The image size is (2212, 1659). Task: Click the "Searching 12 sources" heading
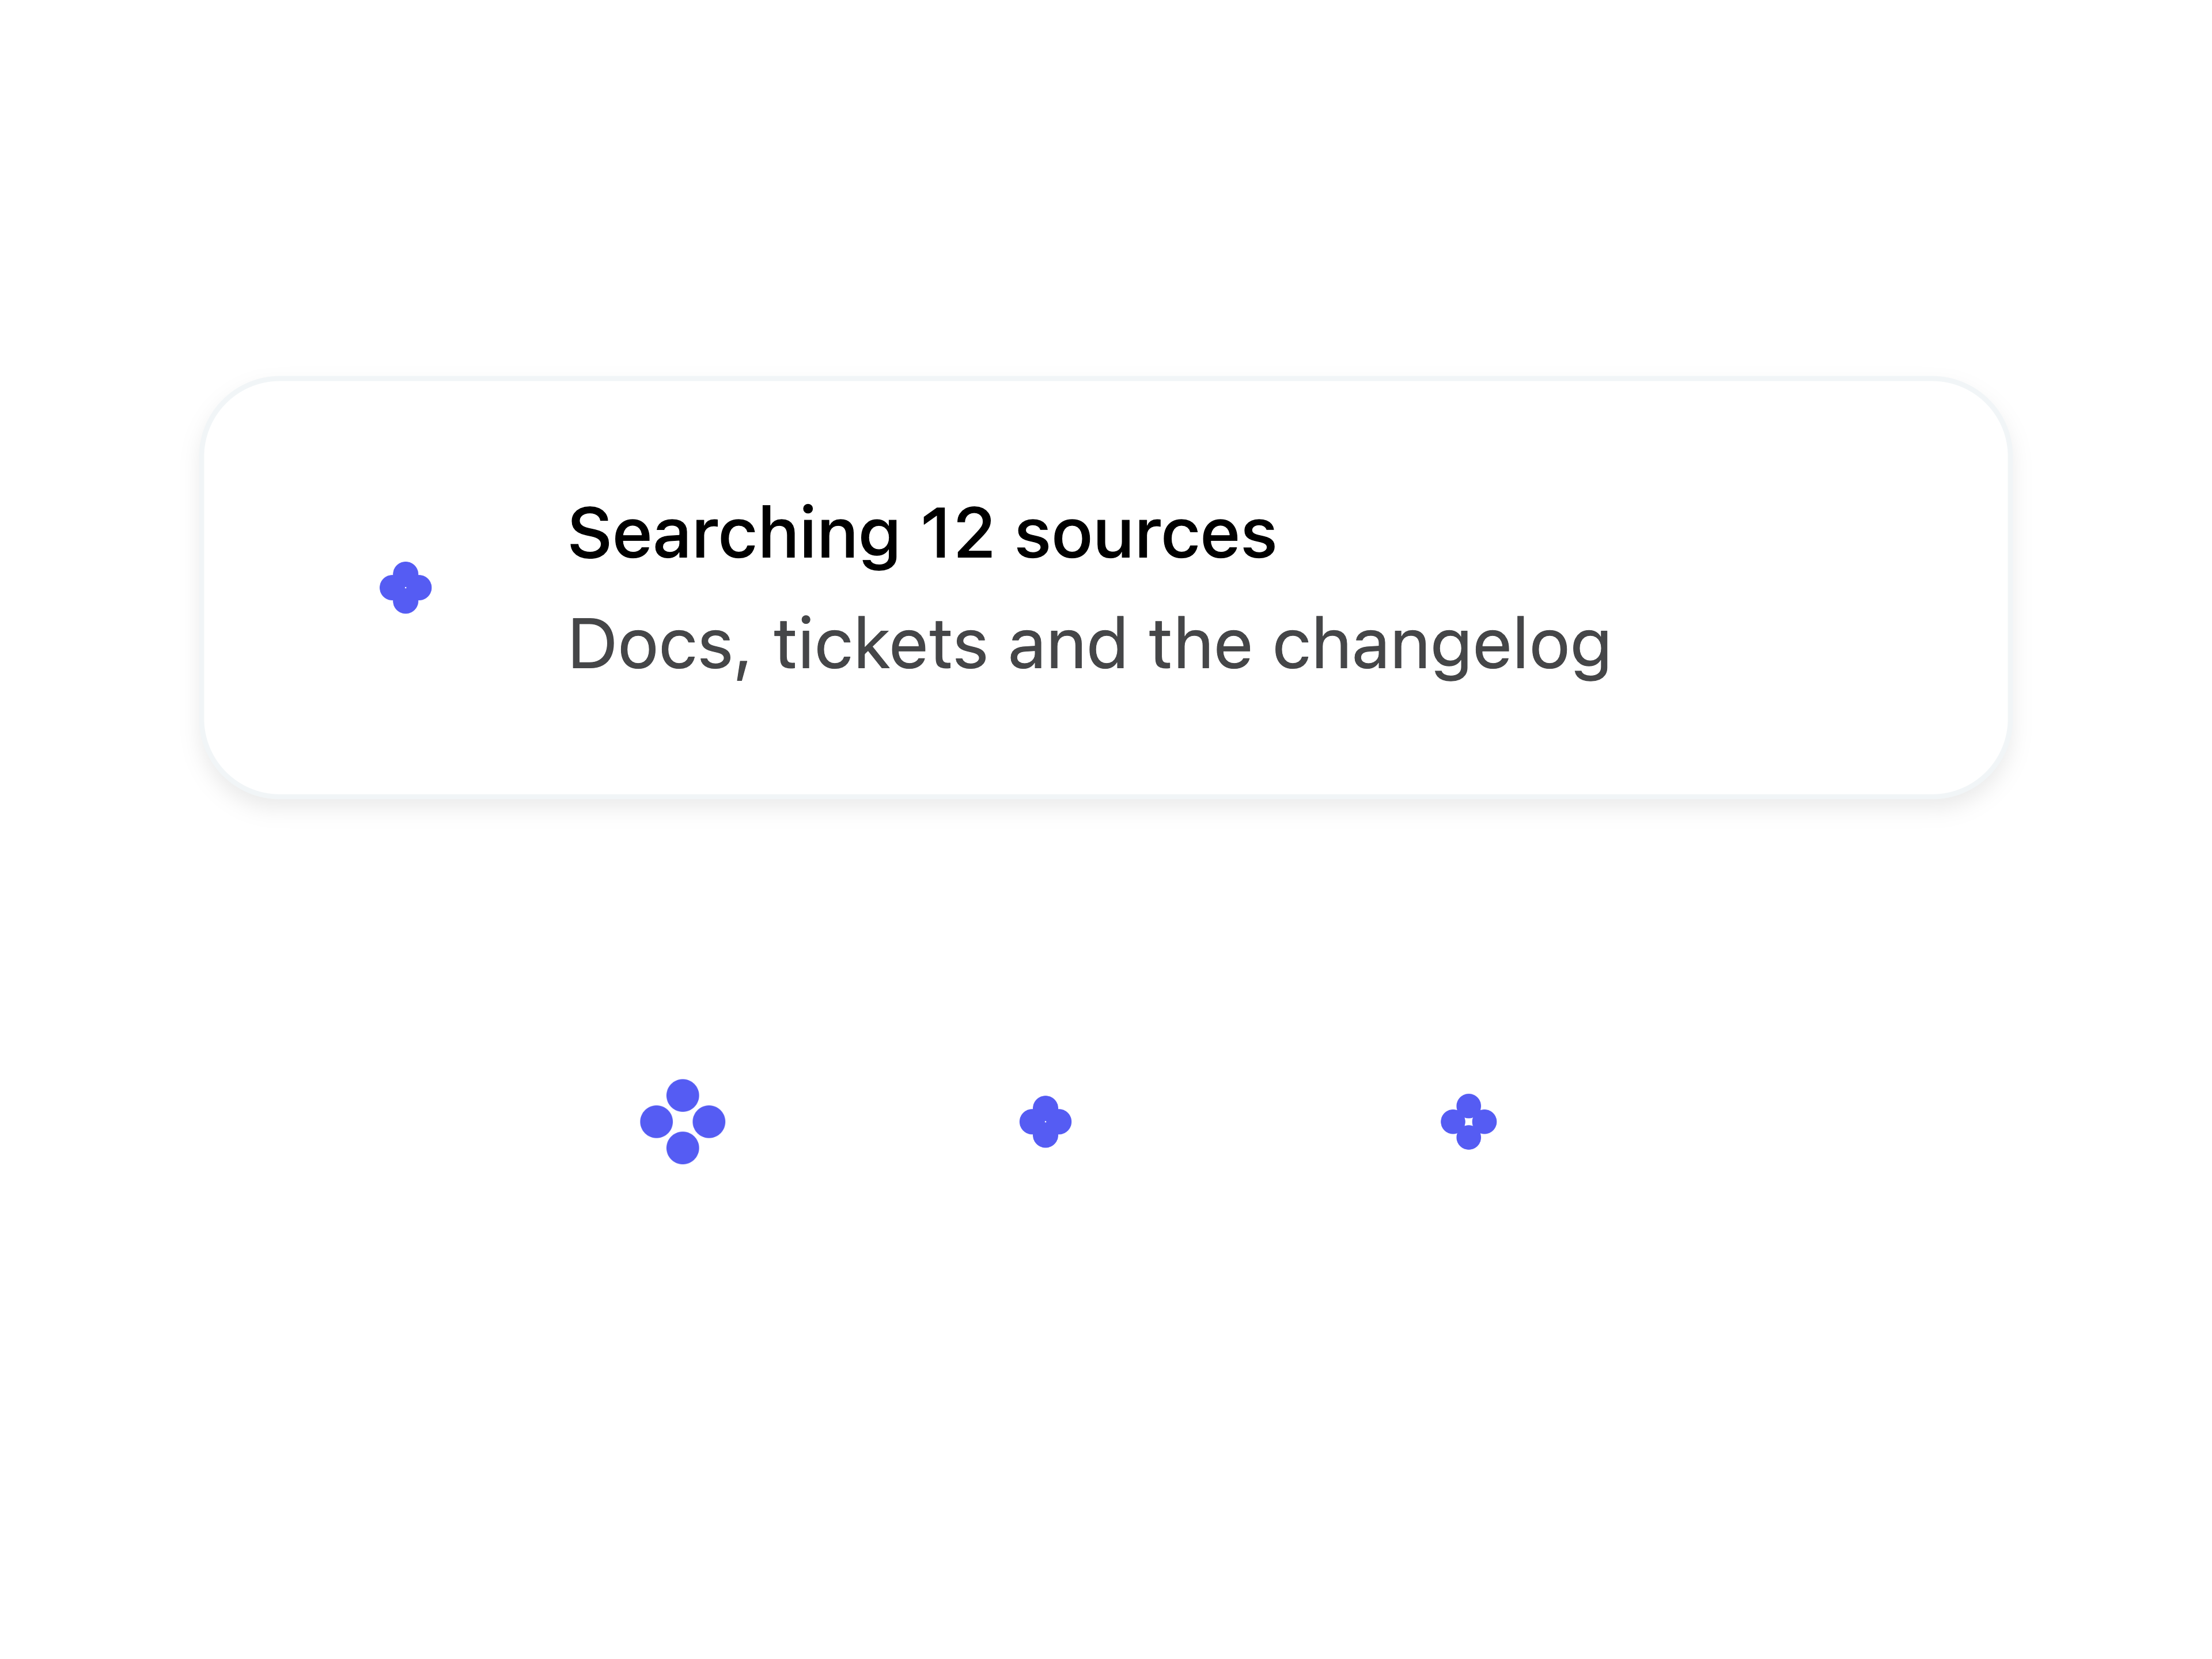922,534
